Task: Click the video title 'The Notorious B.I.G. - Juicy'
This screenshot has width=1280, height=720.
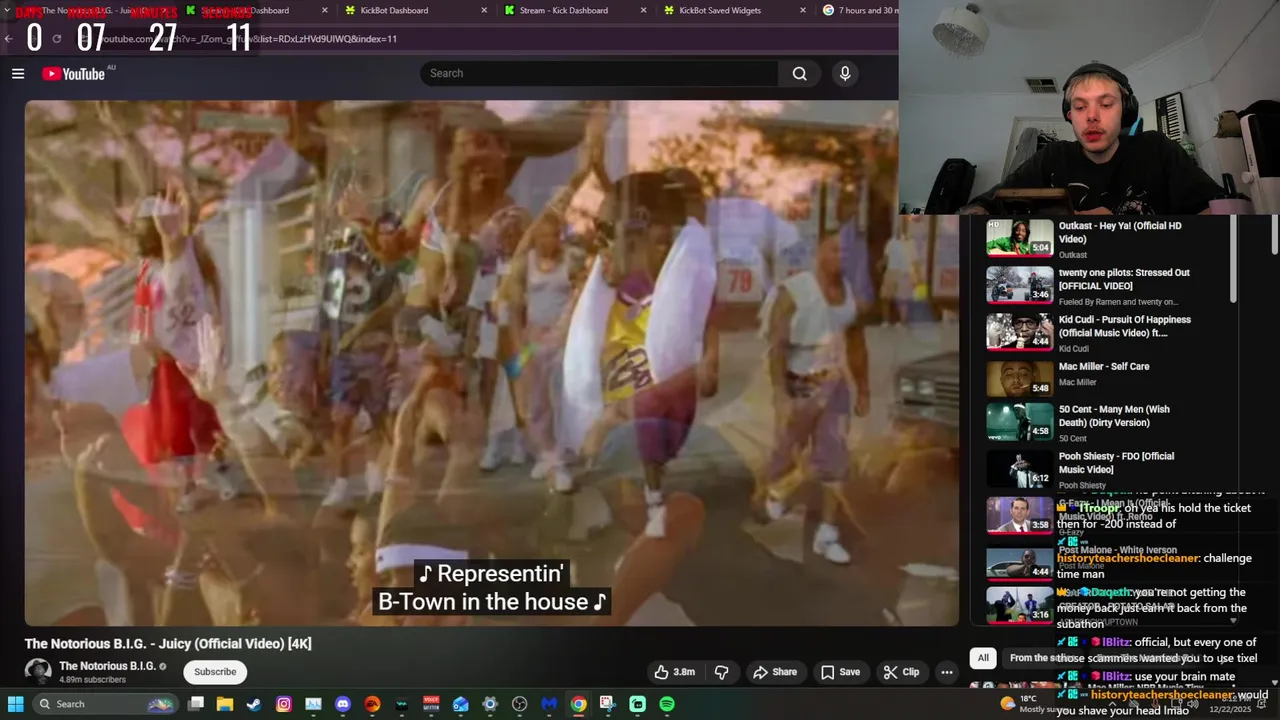Action: (x=168, y=644)
